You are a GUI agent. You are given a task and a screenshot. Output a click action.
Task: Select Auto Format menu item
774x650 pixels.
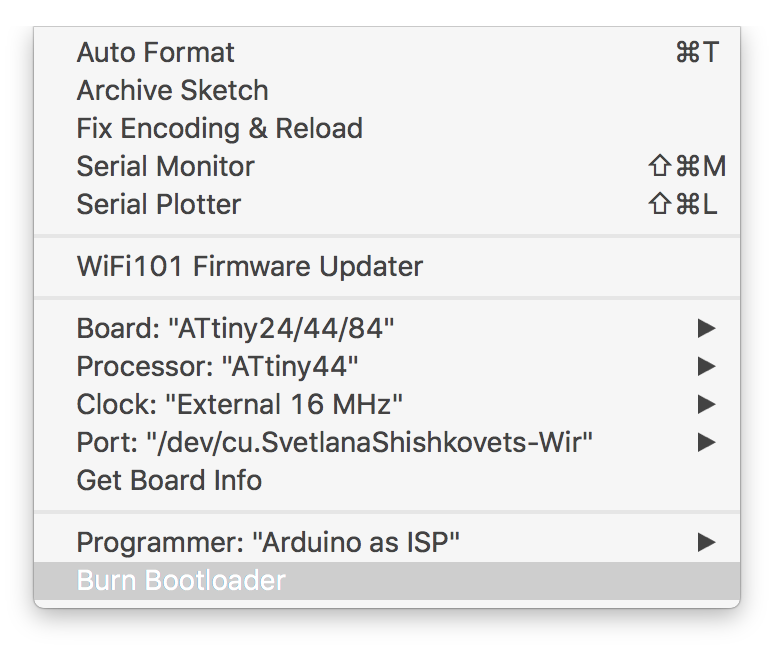387,52
